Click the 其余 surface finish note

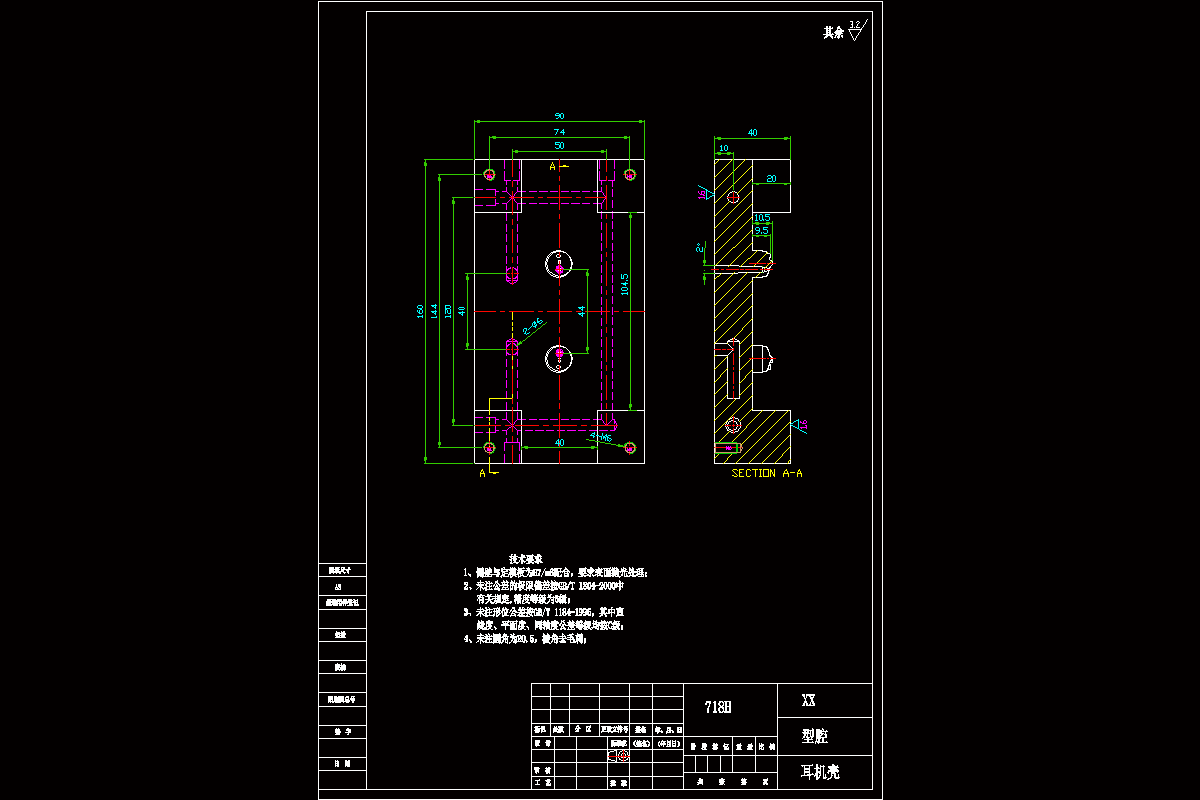(x=833, y=33)
